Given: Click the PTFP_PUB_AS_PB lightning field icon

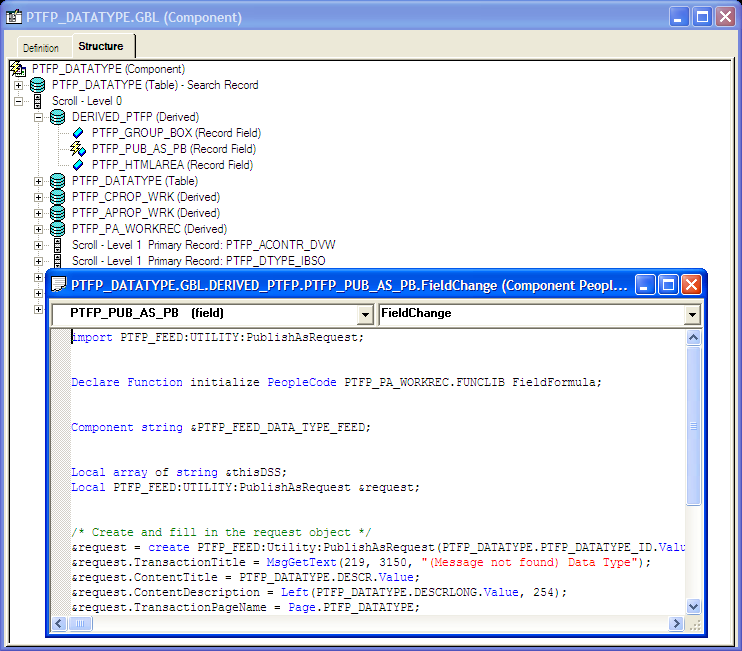Looking at the screenshot, I should 78,149.
